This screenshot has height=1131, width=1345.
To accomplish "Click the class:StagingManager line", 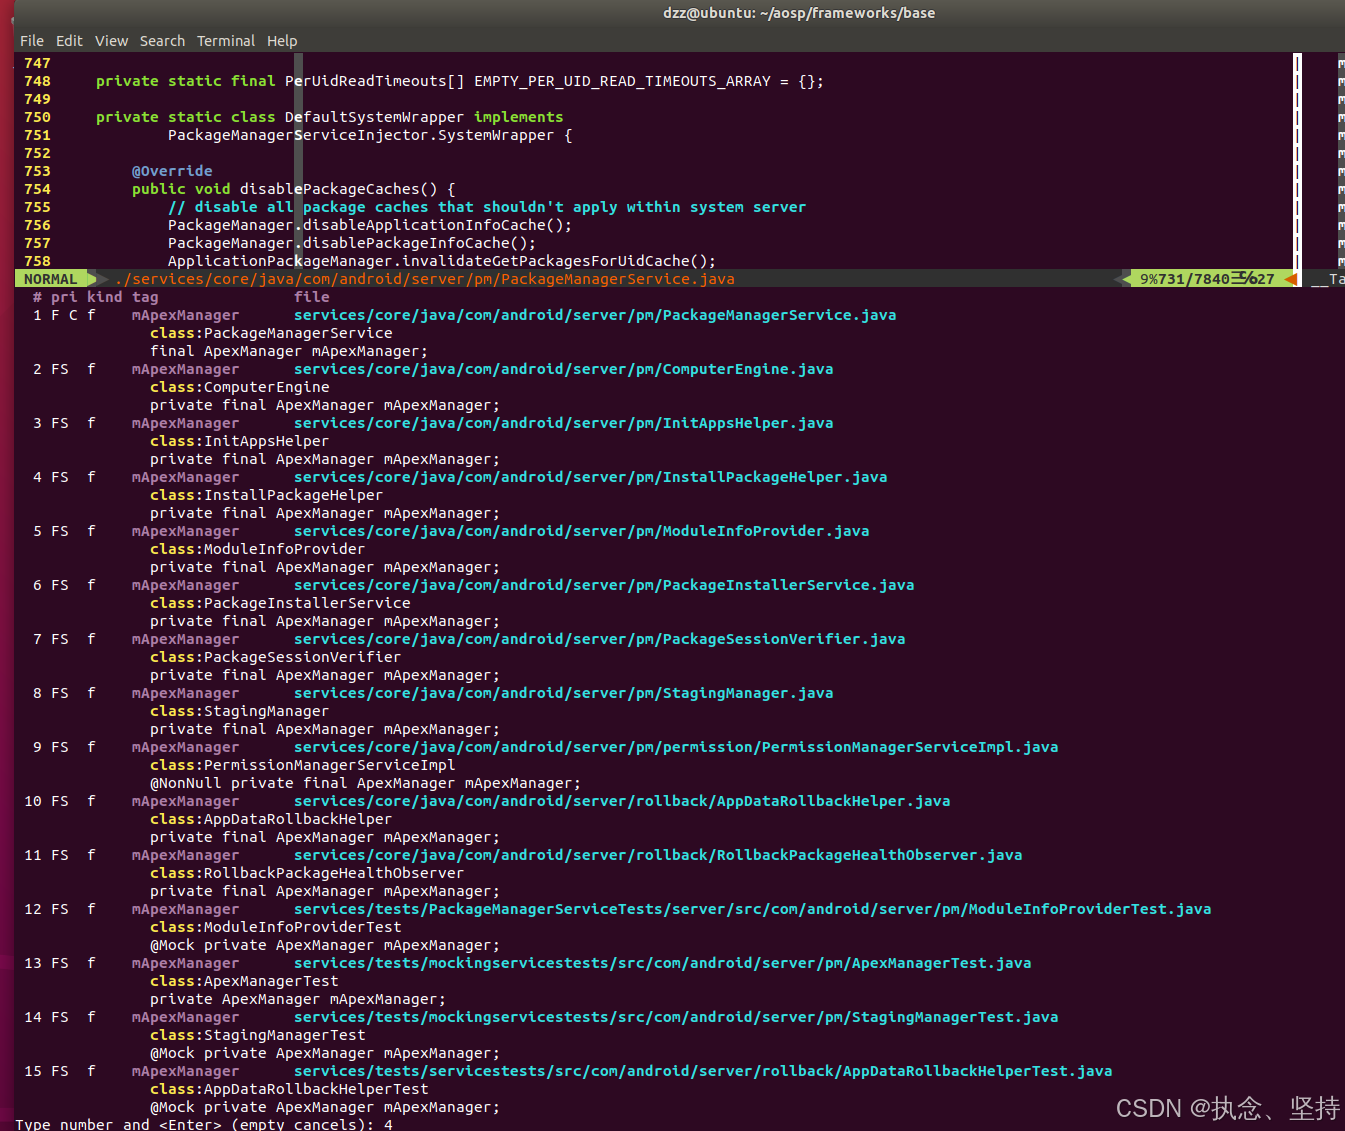I will [240, 711].
